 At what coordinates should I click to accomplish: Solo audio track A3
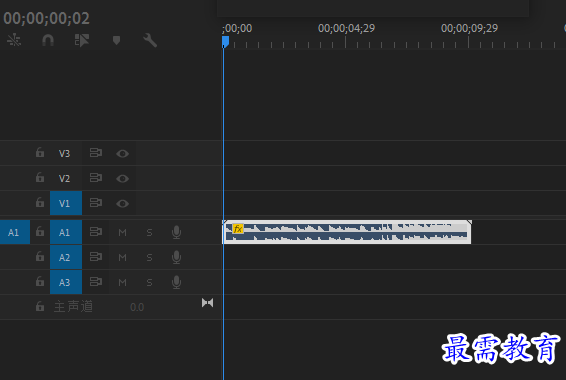click(149, 282)
